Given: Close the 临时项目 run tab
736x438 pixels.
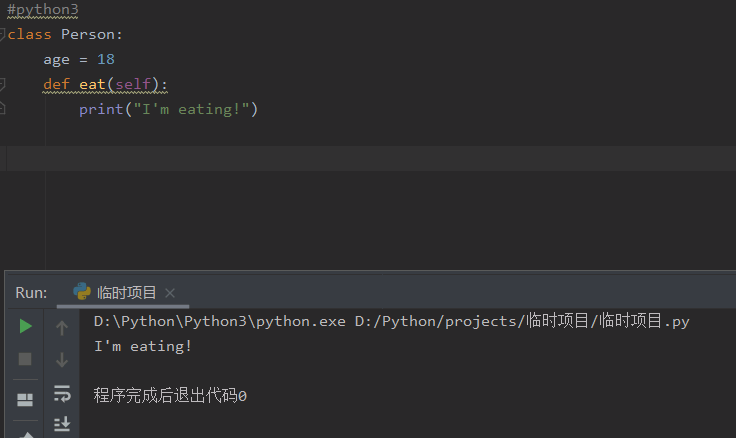Looking at the screenshot, I should 170,293.
